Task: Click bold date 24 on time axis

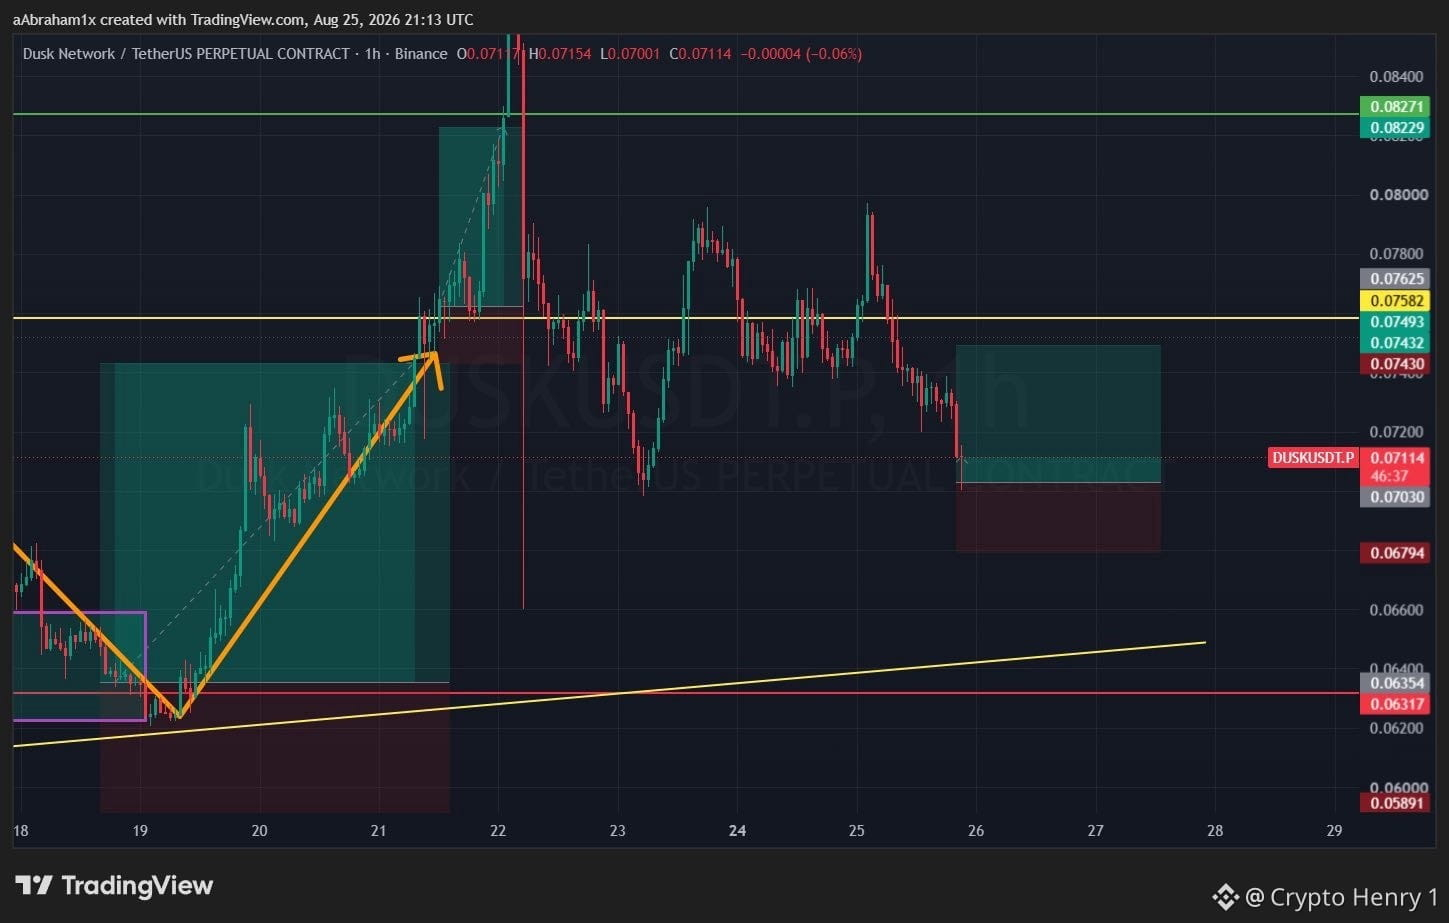Action: 738,831
